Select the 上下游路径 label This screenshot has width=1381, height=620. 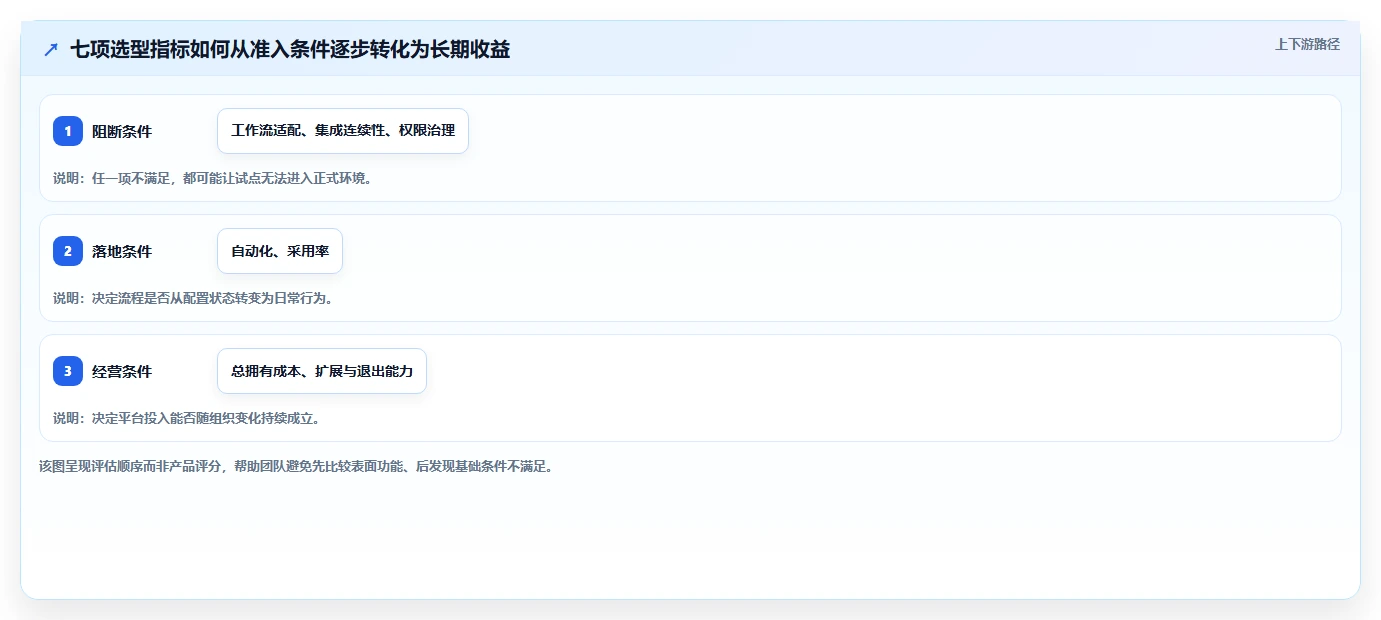(x=1307, y=44)
